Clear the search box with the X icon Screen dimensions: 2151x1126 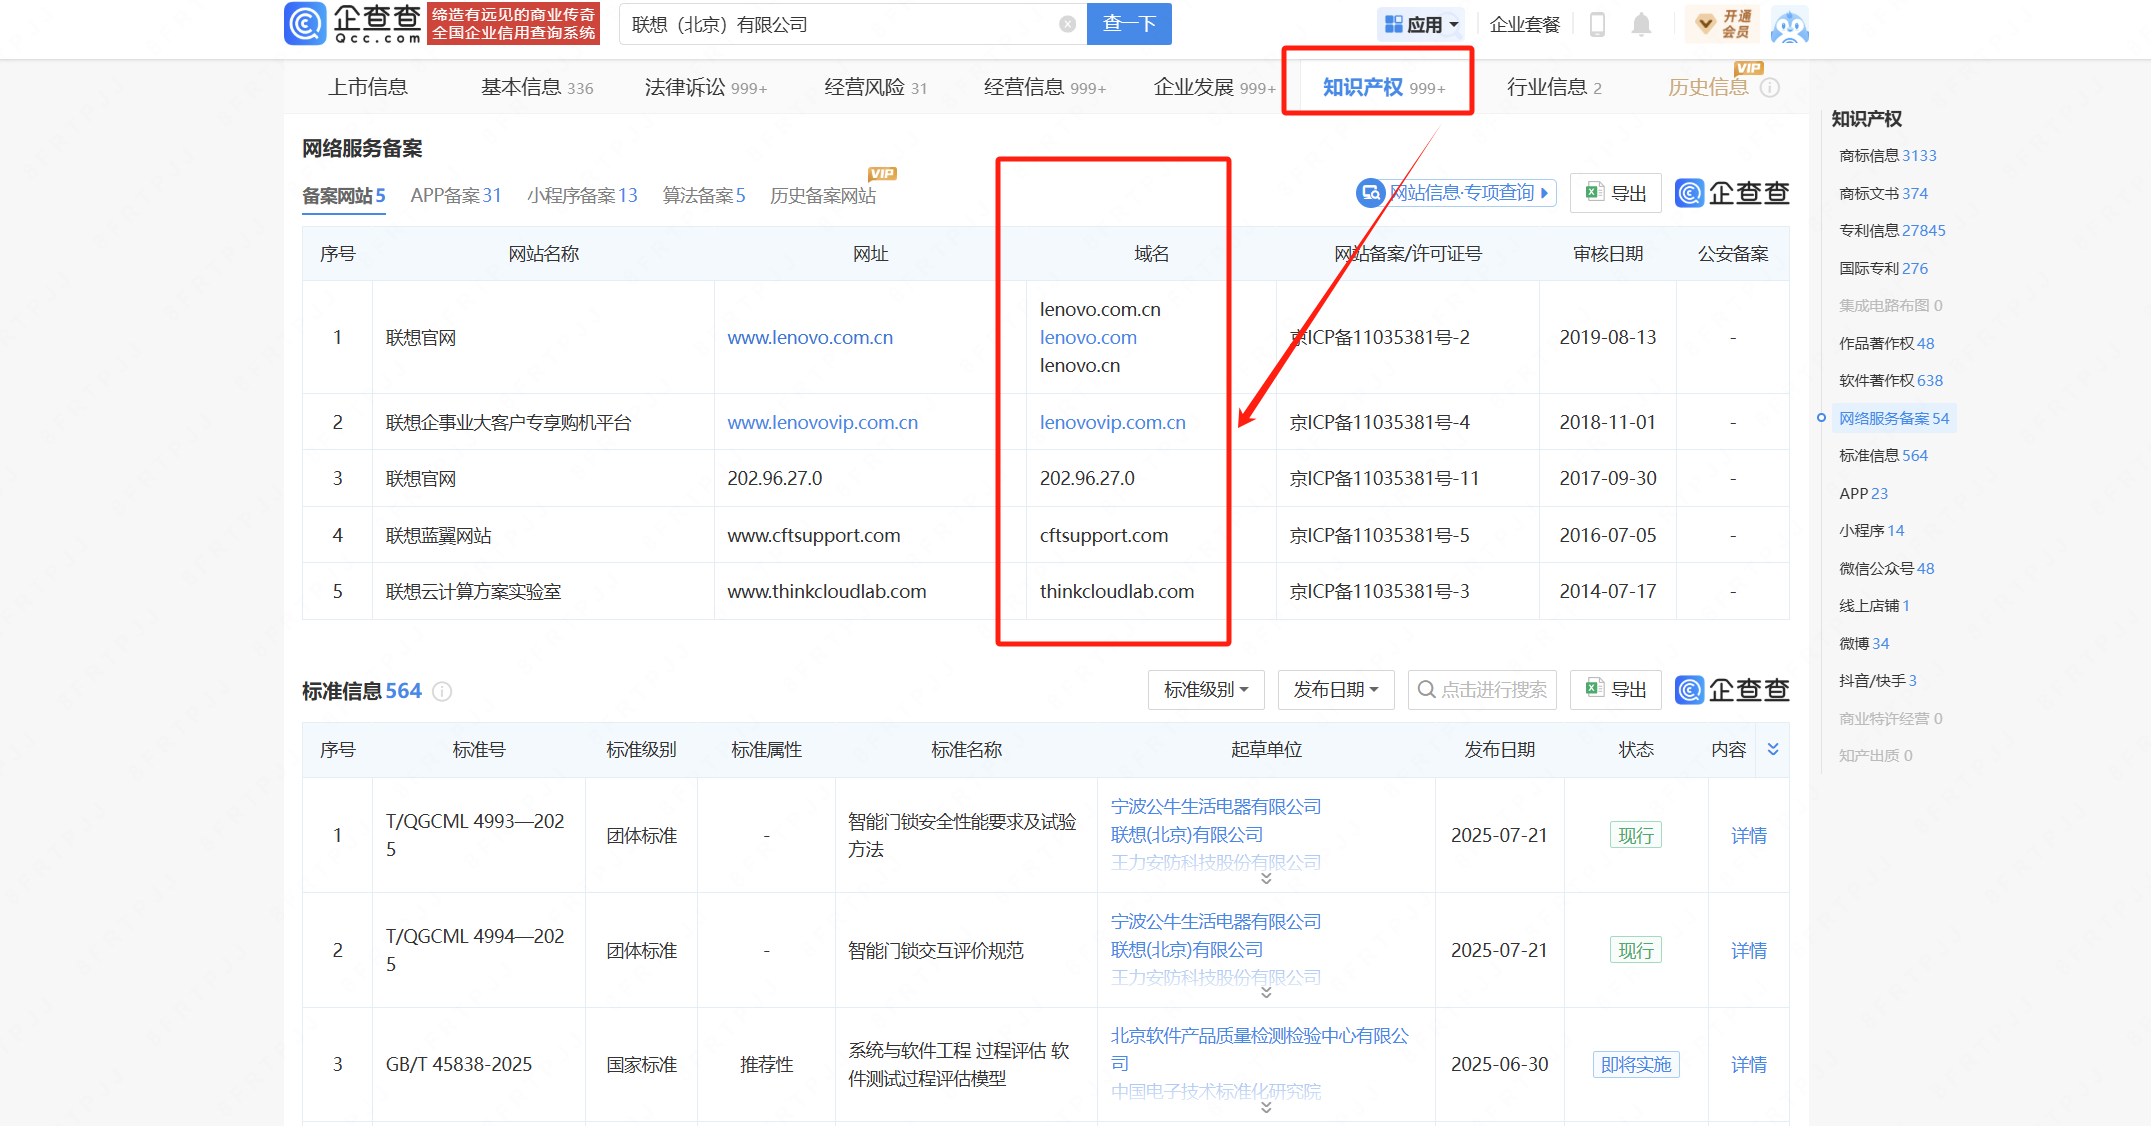pyautogui.click(x=1068, y=24)
